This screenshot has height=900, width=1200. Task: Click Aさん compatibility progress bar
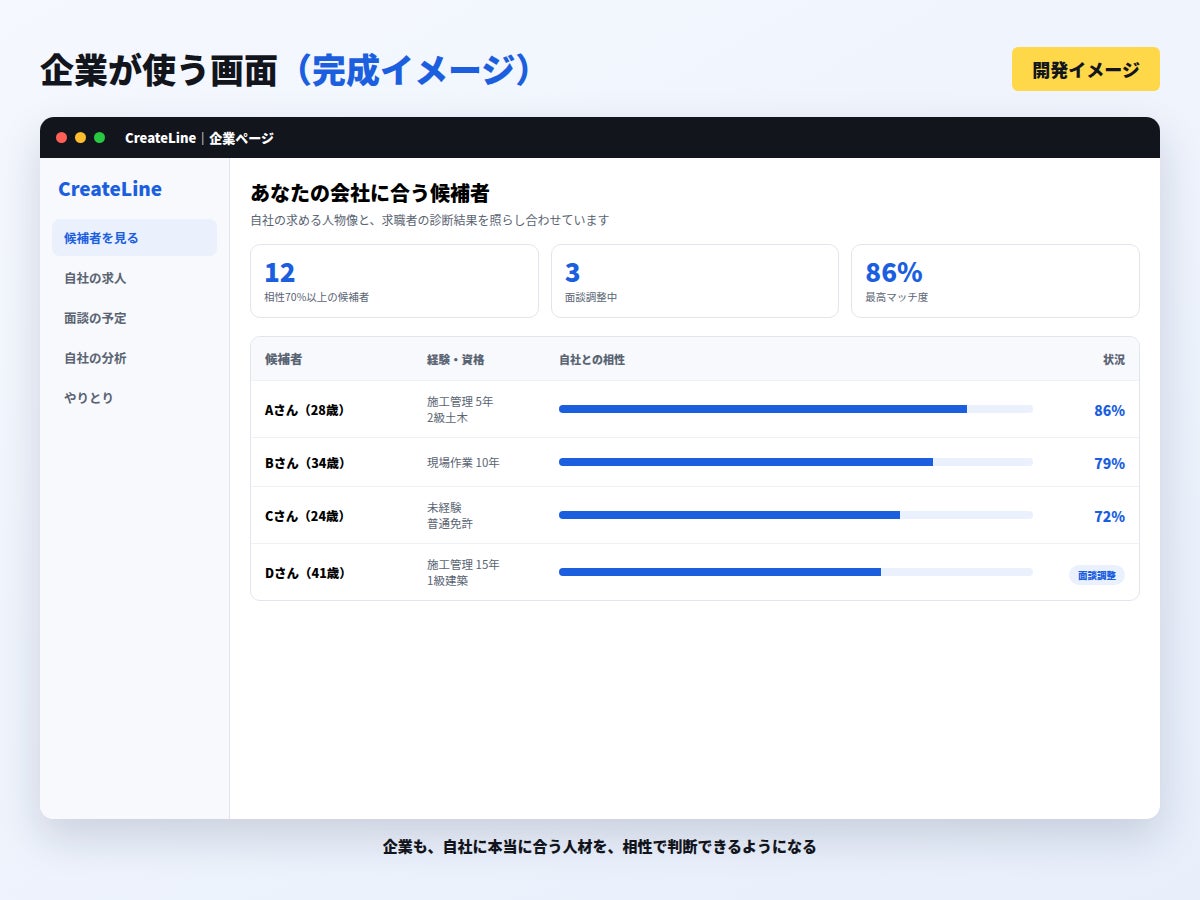(x=796, y=409)
